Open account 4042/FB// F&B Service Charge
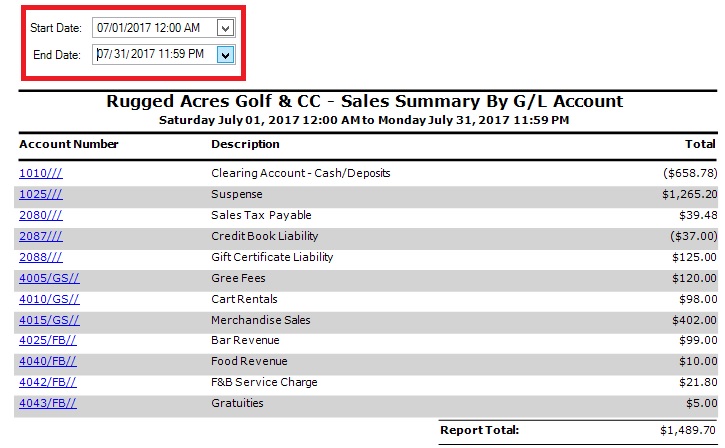725x448 pixels. (47, 382)
